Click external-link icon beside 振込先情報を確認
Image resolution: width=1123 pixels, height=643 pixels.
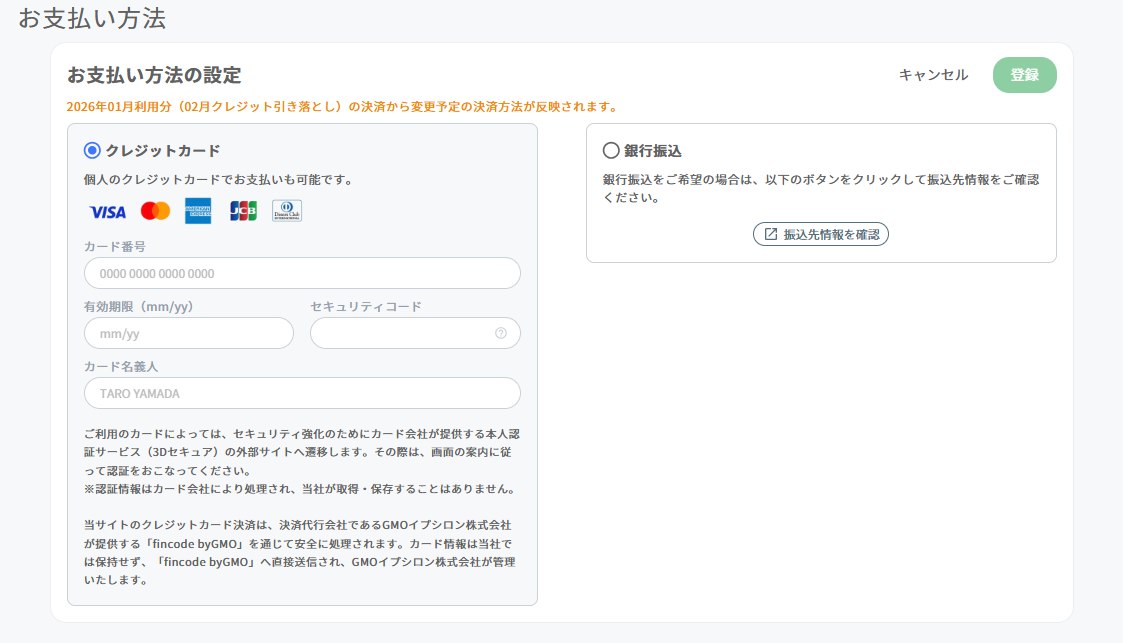click(771, 234)
